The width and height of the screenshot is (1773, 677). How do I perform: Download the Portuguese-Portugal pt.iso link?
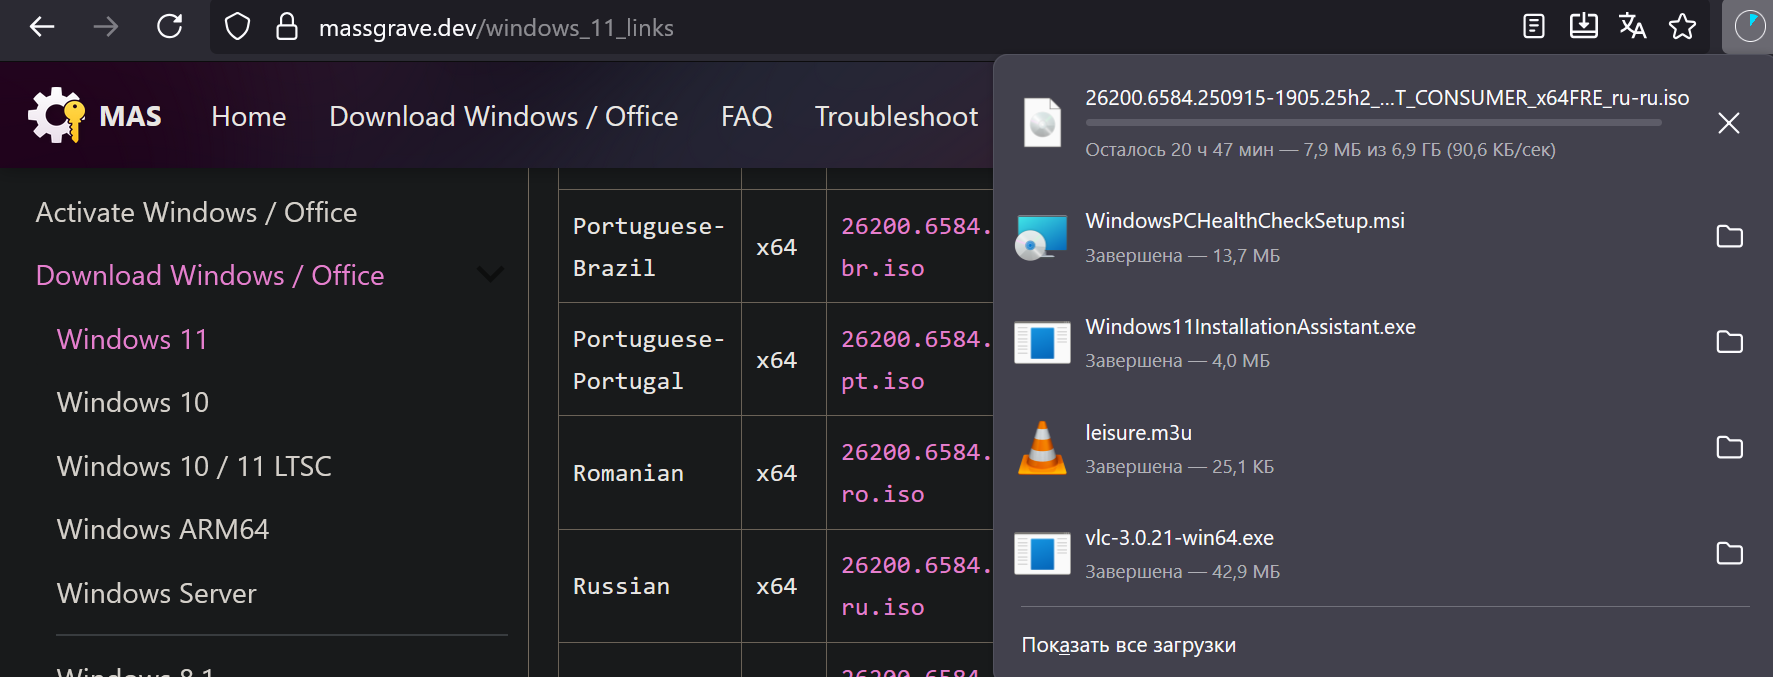pos(915,360)
